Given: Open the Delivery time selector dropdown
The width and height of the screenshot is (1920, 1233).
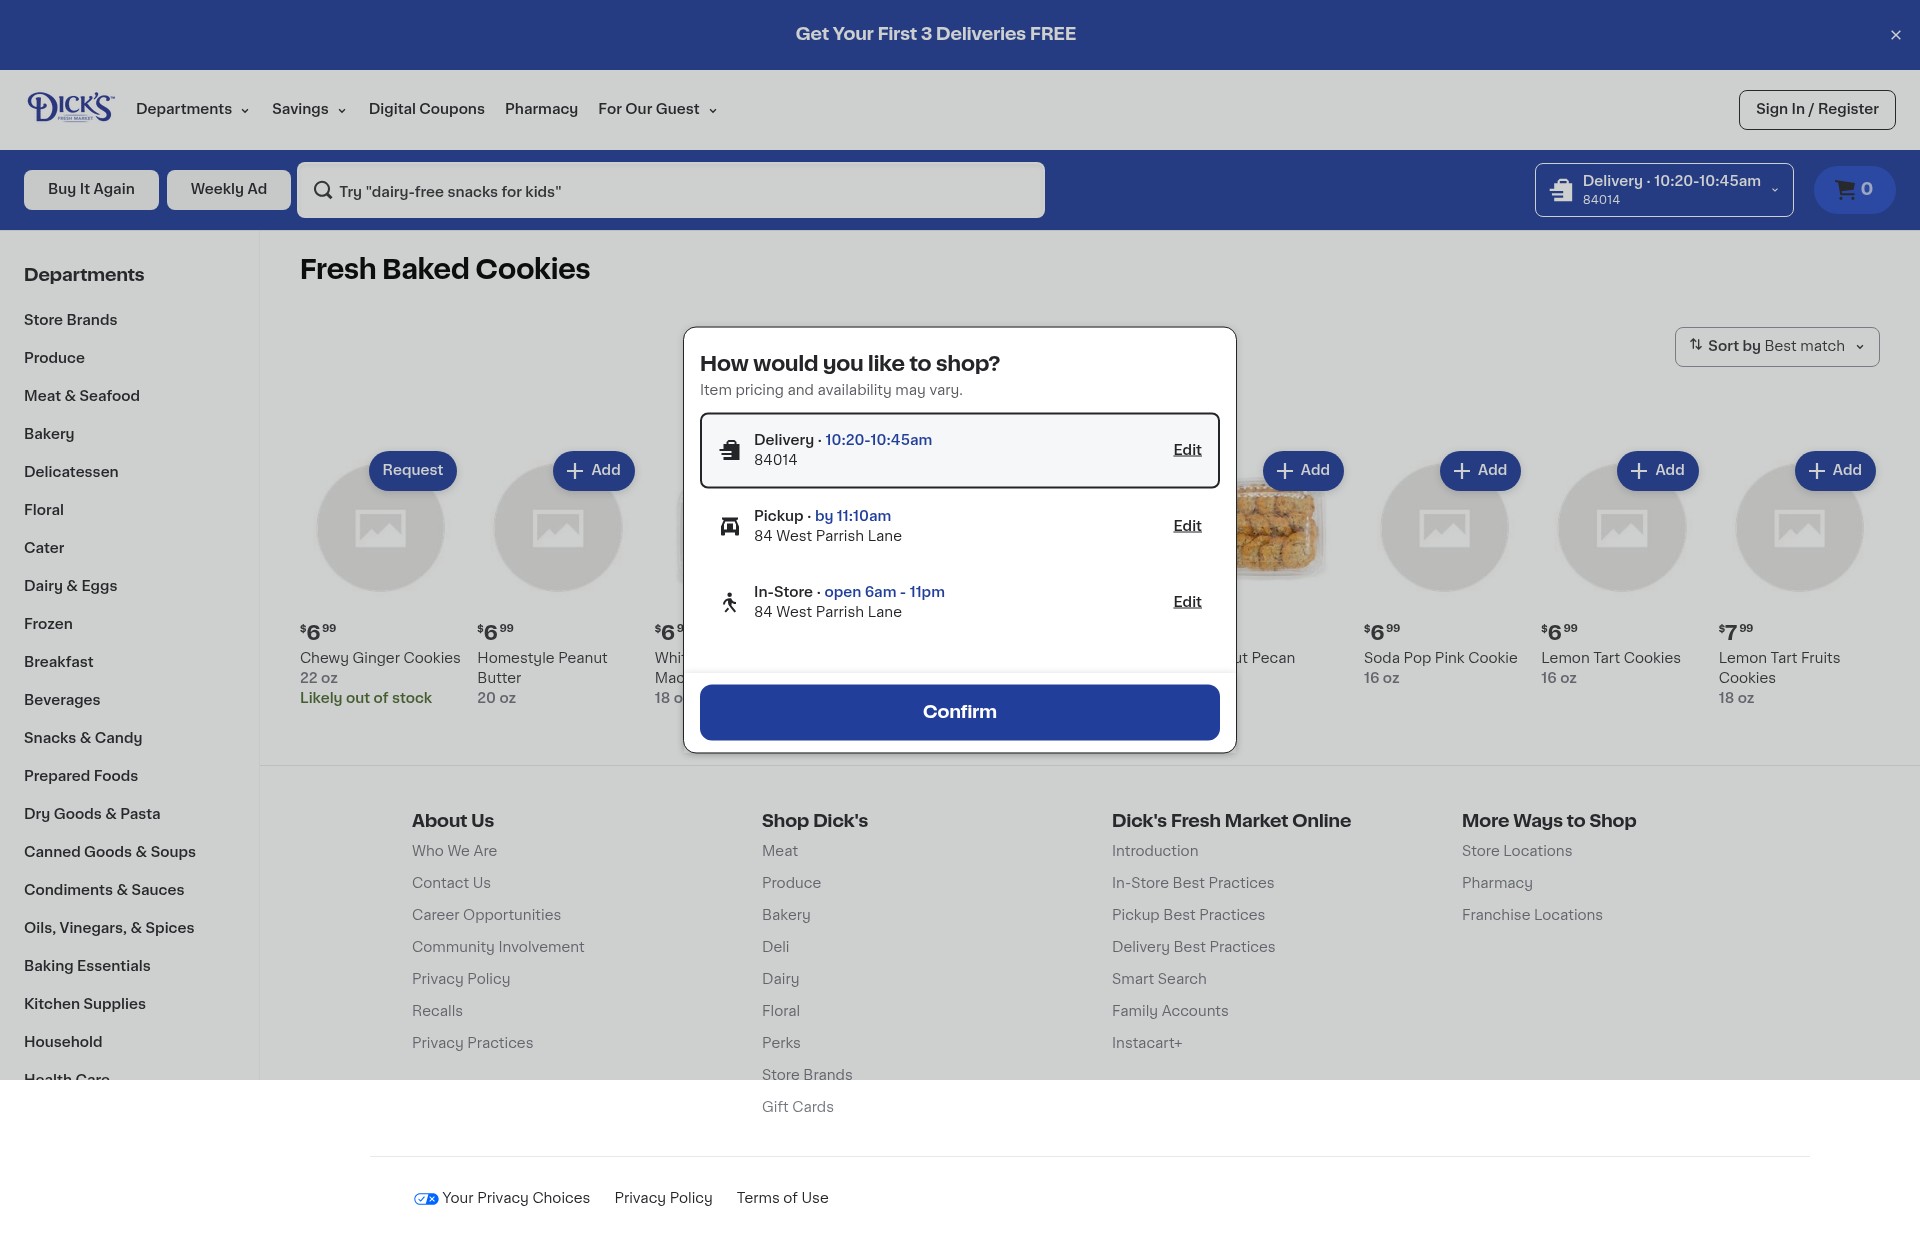Looking at the screenshot, I should tap(1664, 189).
